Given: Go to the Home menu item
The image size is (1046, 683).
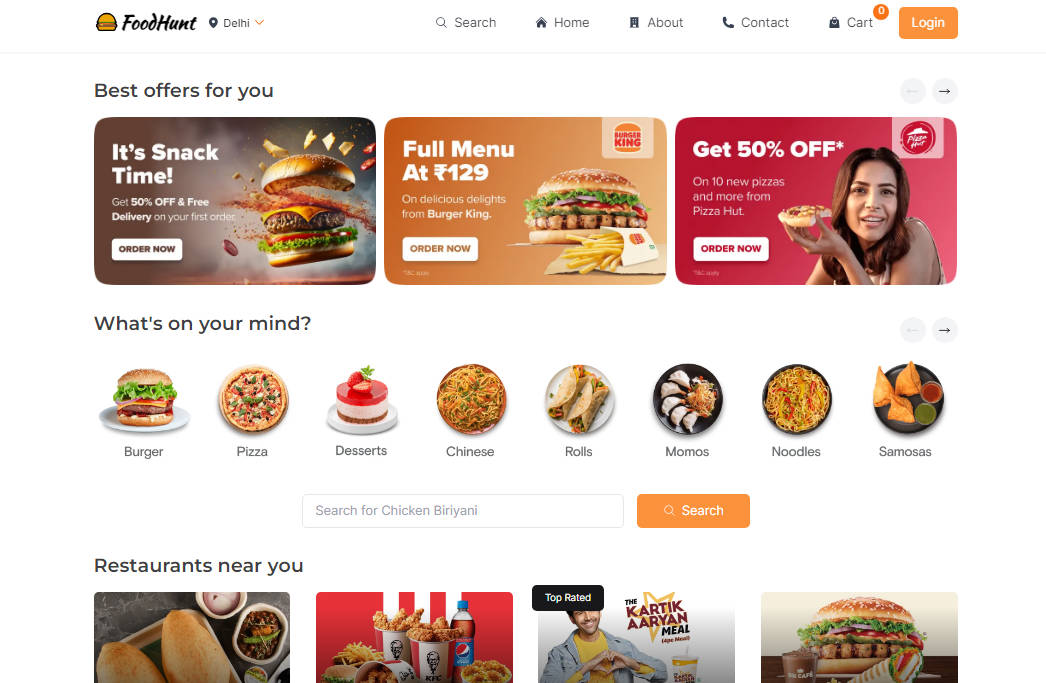Looking at the screenshot, I should [x=562, y=23].
